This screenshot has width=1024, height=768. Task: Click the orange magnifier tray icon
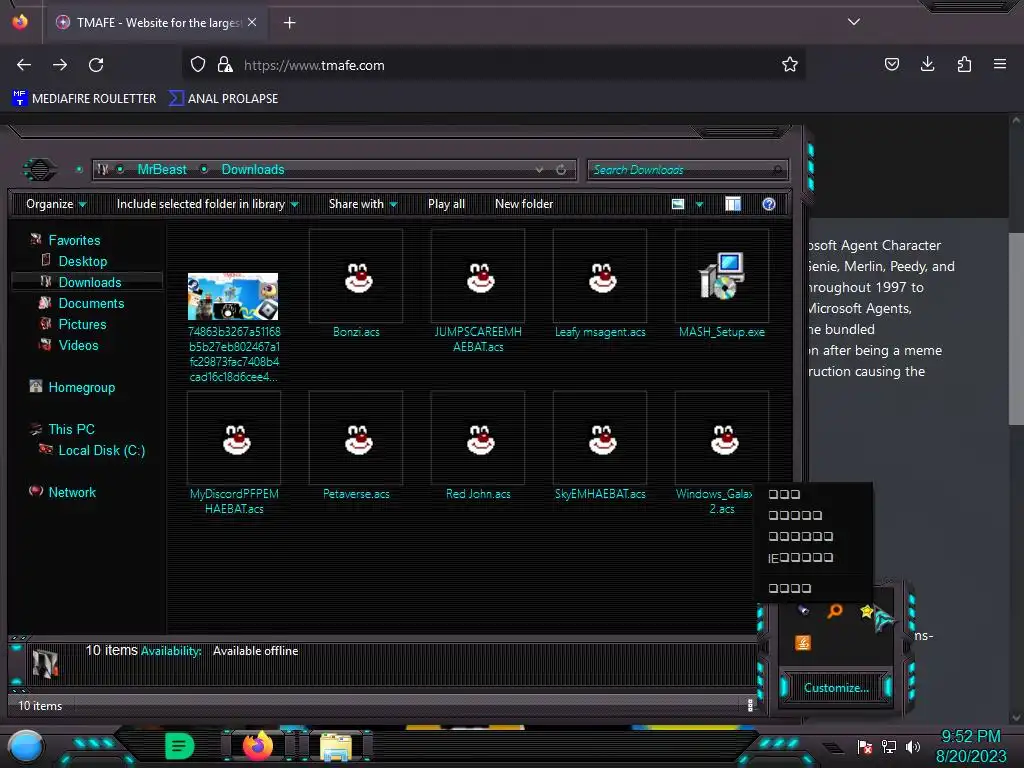[835, 611]
